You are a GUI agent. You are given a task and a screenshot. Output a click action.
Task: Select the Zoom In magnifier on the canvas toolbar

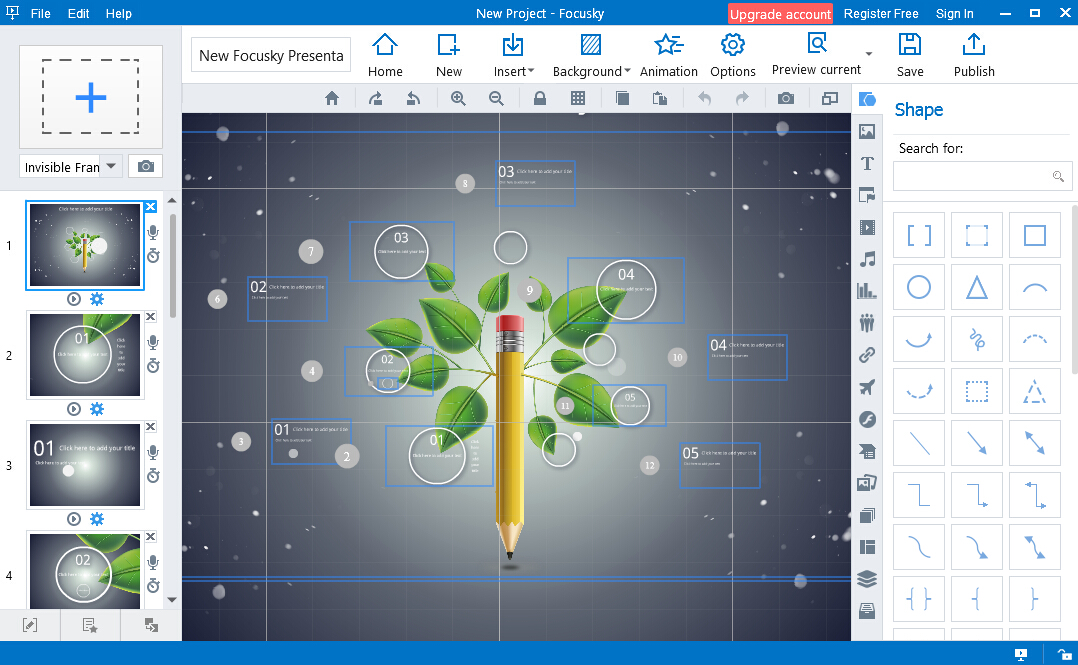(458, 98)
